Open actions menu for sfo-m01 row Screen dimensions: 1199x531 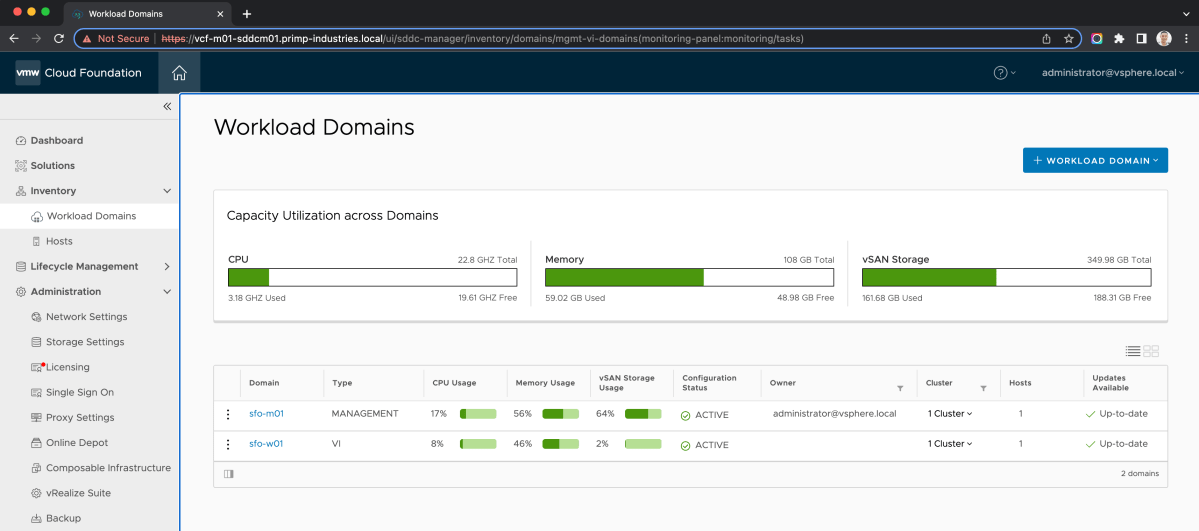coord(227,414)
